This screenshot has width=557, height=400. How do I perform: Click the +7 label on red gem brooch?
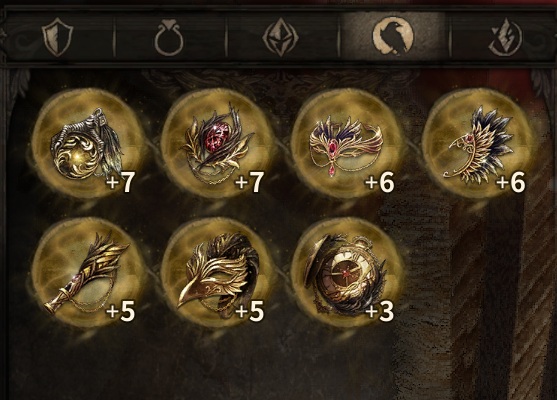tap(250, 183)
